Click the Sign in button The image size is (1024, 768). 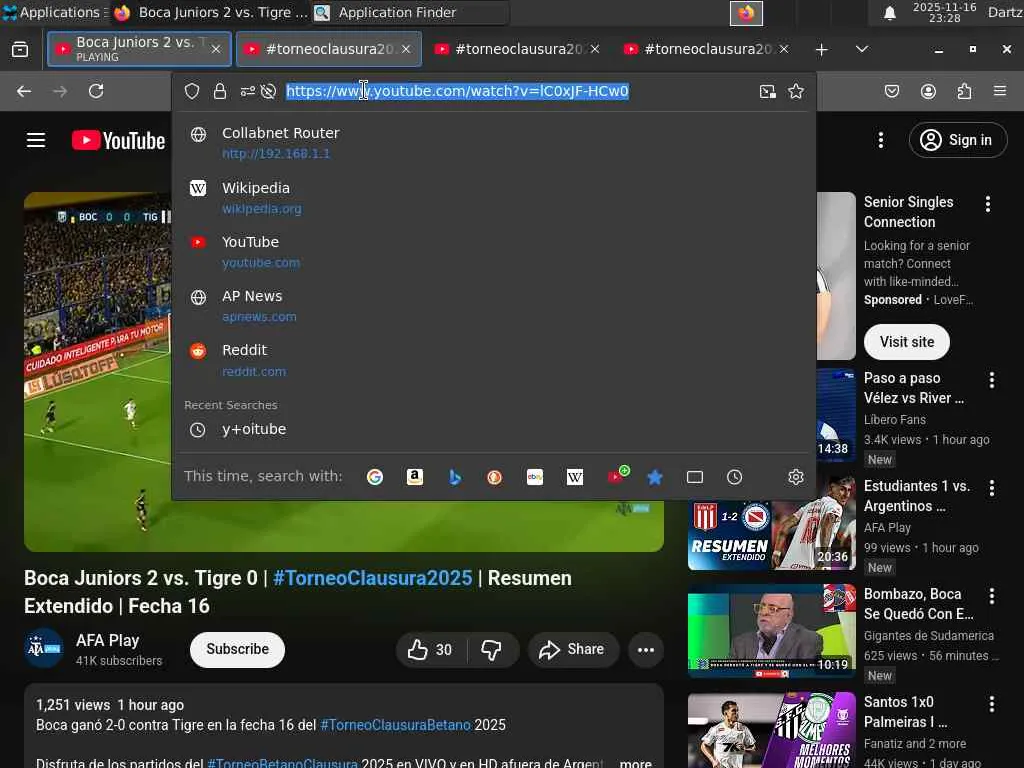point(958,140)
